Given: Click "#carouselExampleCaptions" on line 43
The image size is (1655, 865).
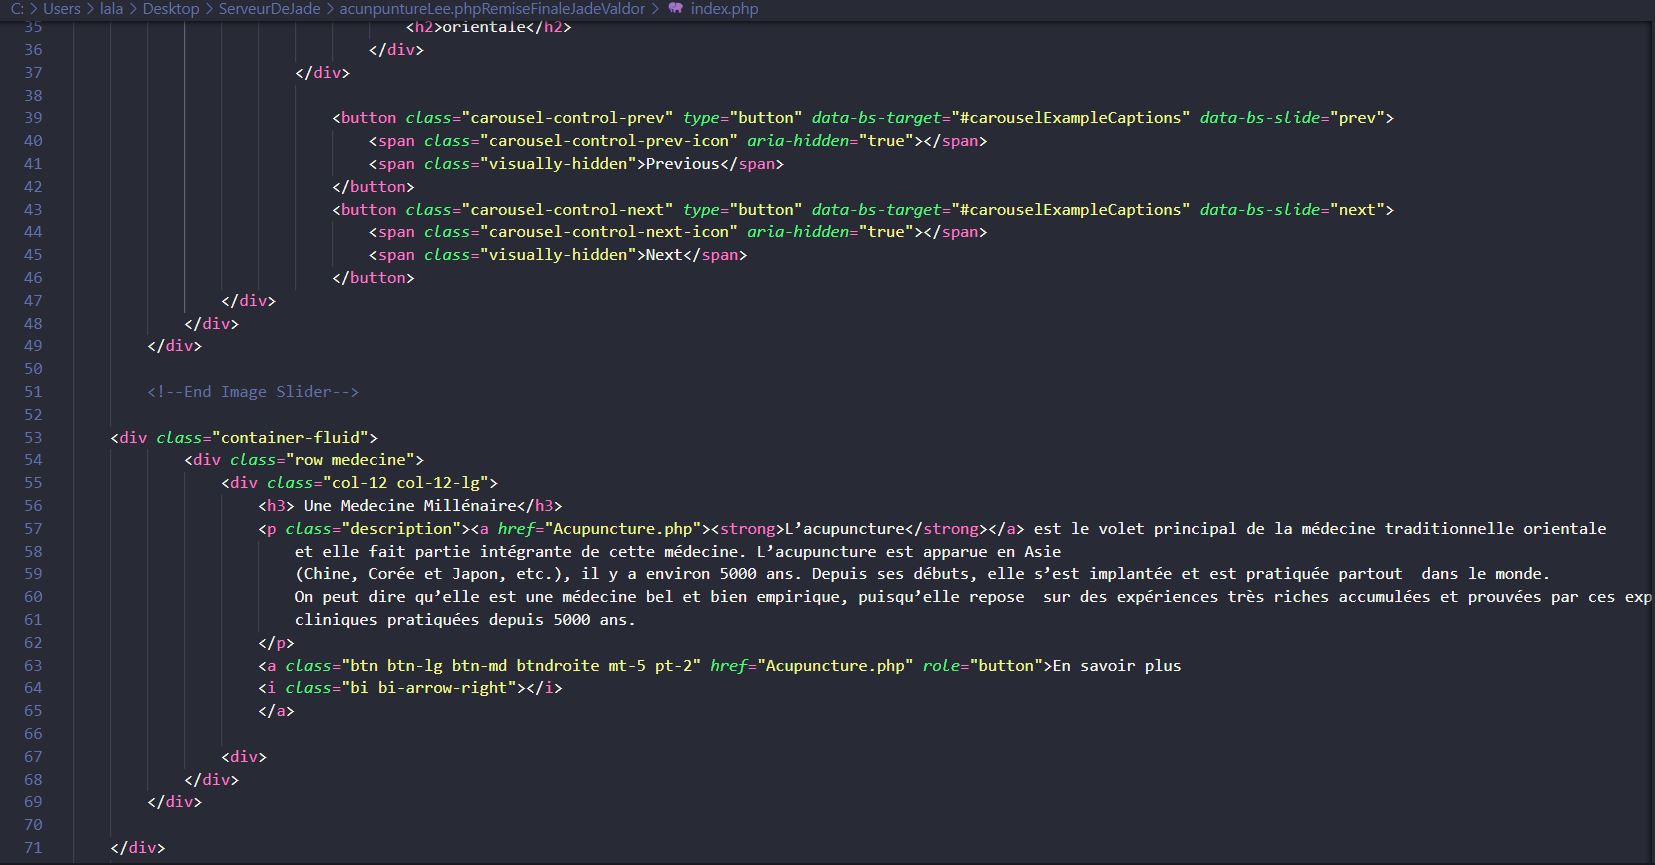Looking at the screenshot, I should pyautogui.click(x=1071, y=210).
